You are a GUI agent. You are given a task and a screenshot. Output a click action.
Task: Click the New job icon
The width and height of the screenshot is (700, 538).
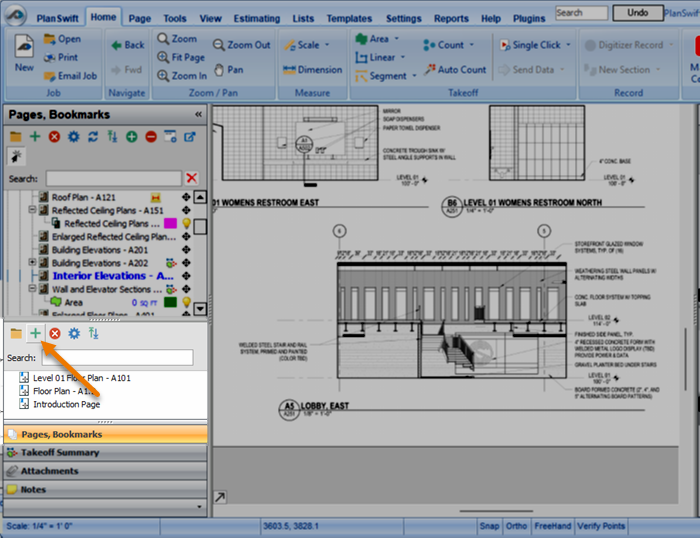coord(24,53)
